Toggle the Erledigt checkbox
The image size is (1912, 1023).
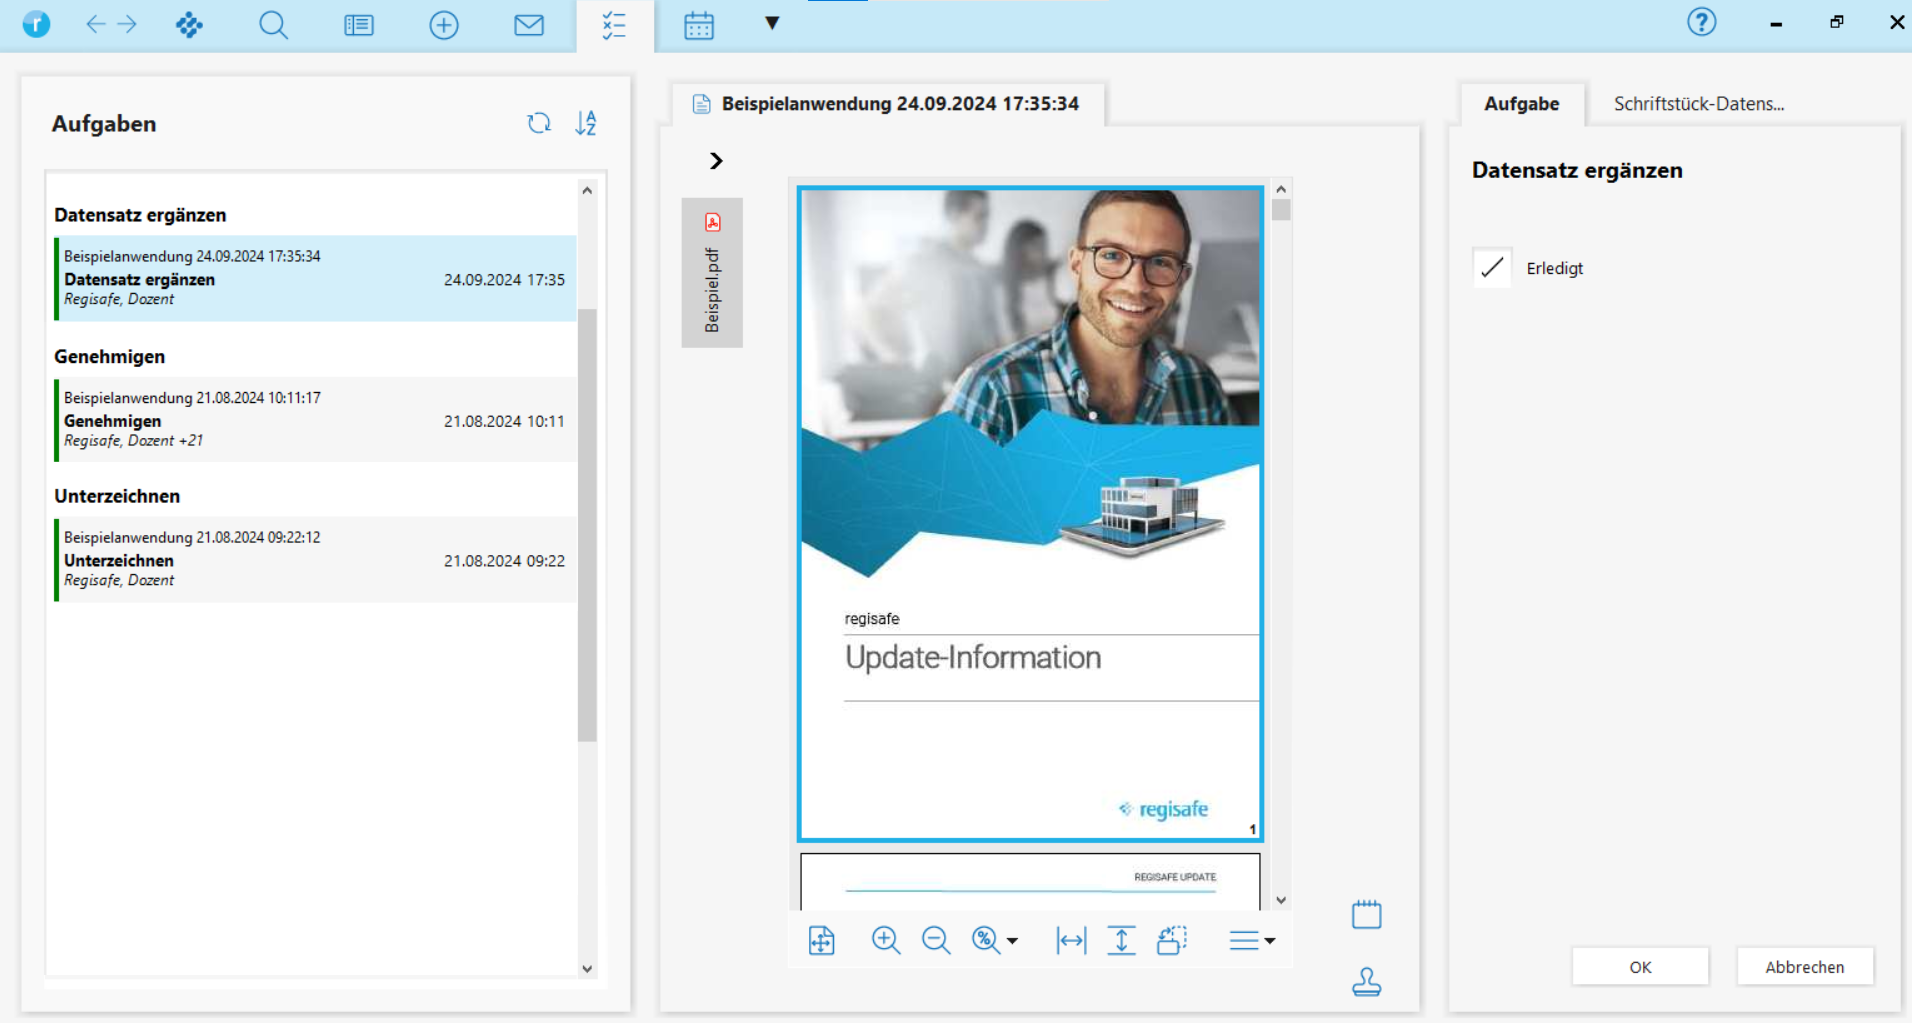pyautogui.click(x=1492, y=268)
